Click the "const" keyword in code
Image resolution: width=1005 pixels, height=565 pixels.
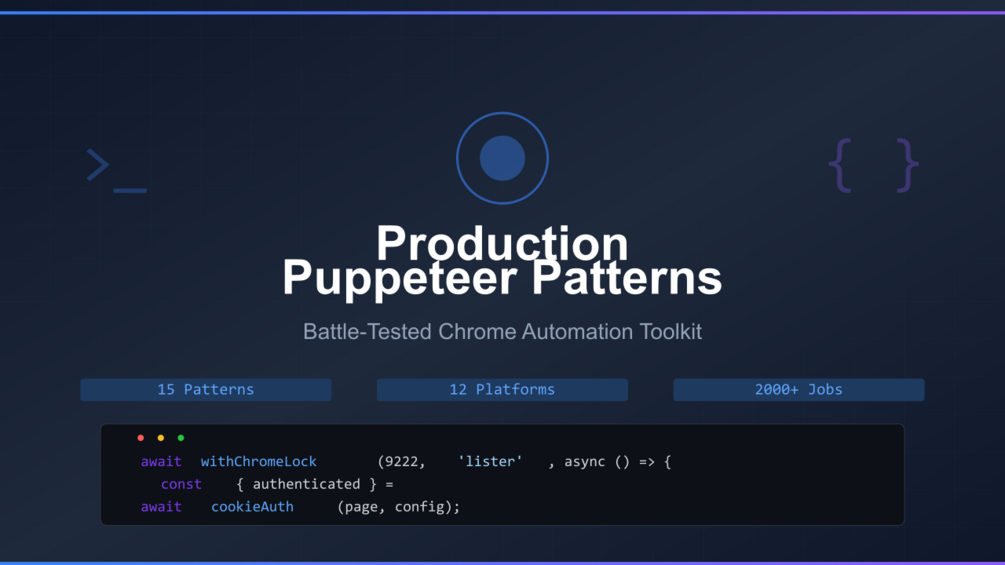tap(181, 484)
